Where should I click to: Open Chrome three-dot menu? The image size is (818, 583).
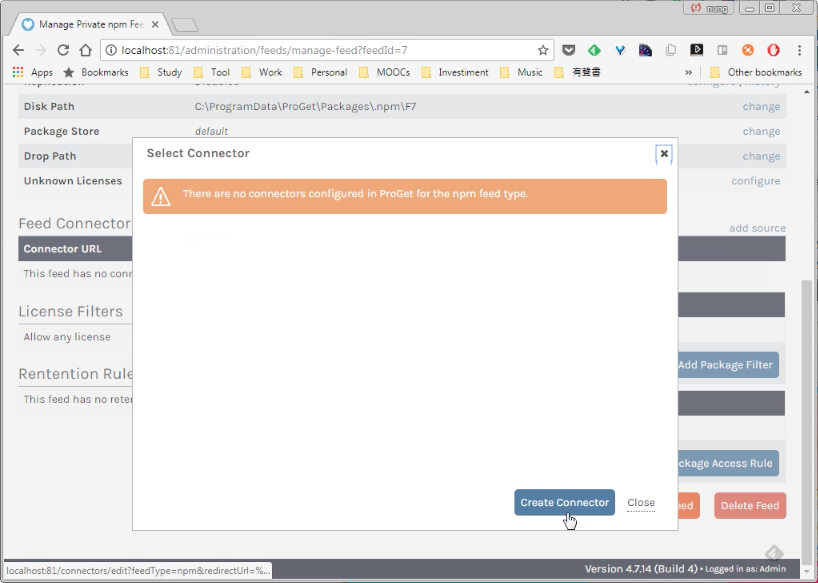click(799, 50)
